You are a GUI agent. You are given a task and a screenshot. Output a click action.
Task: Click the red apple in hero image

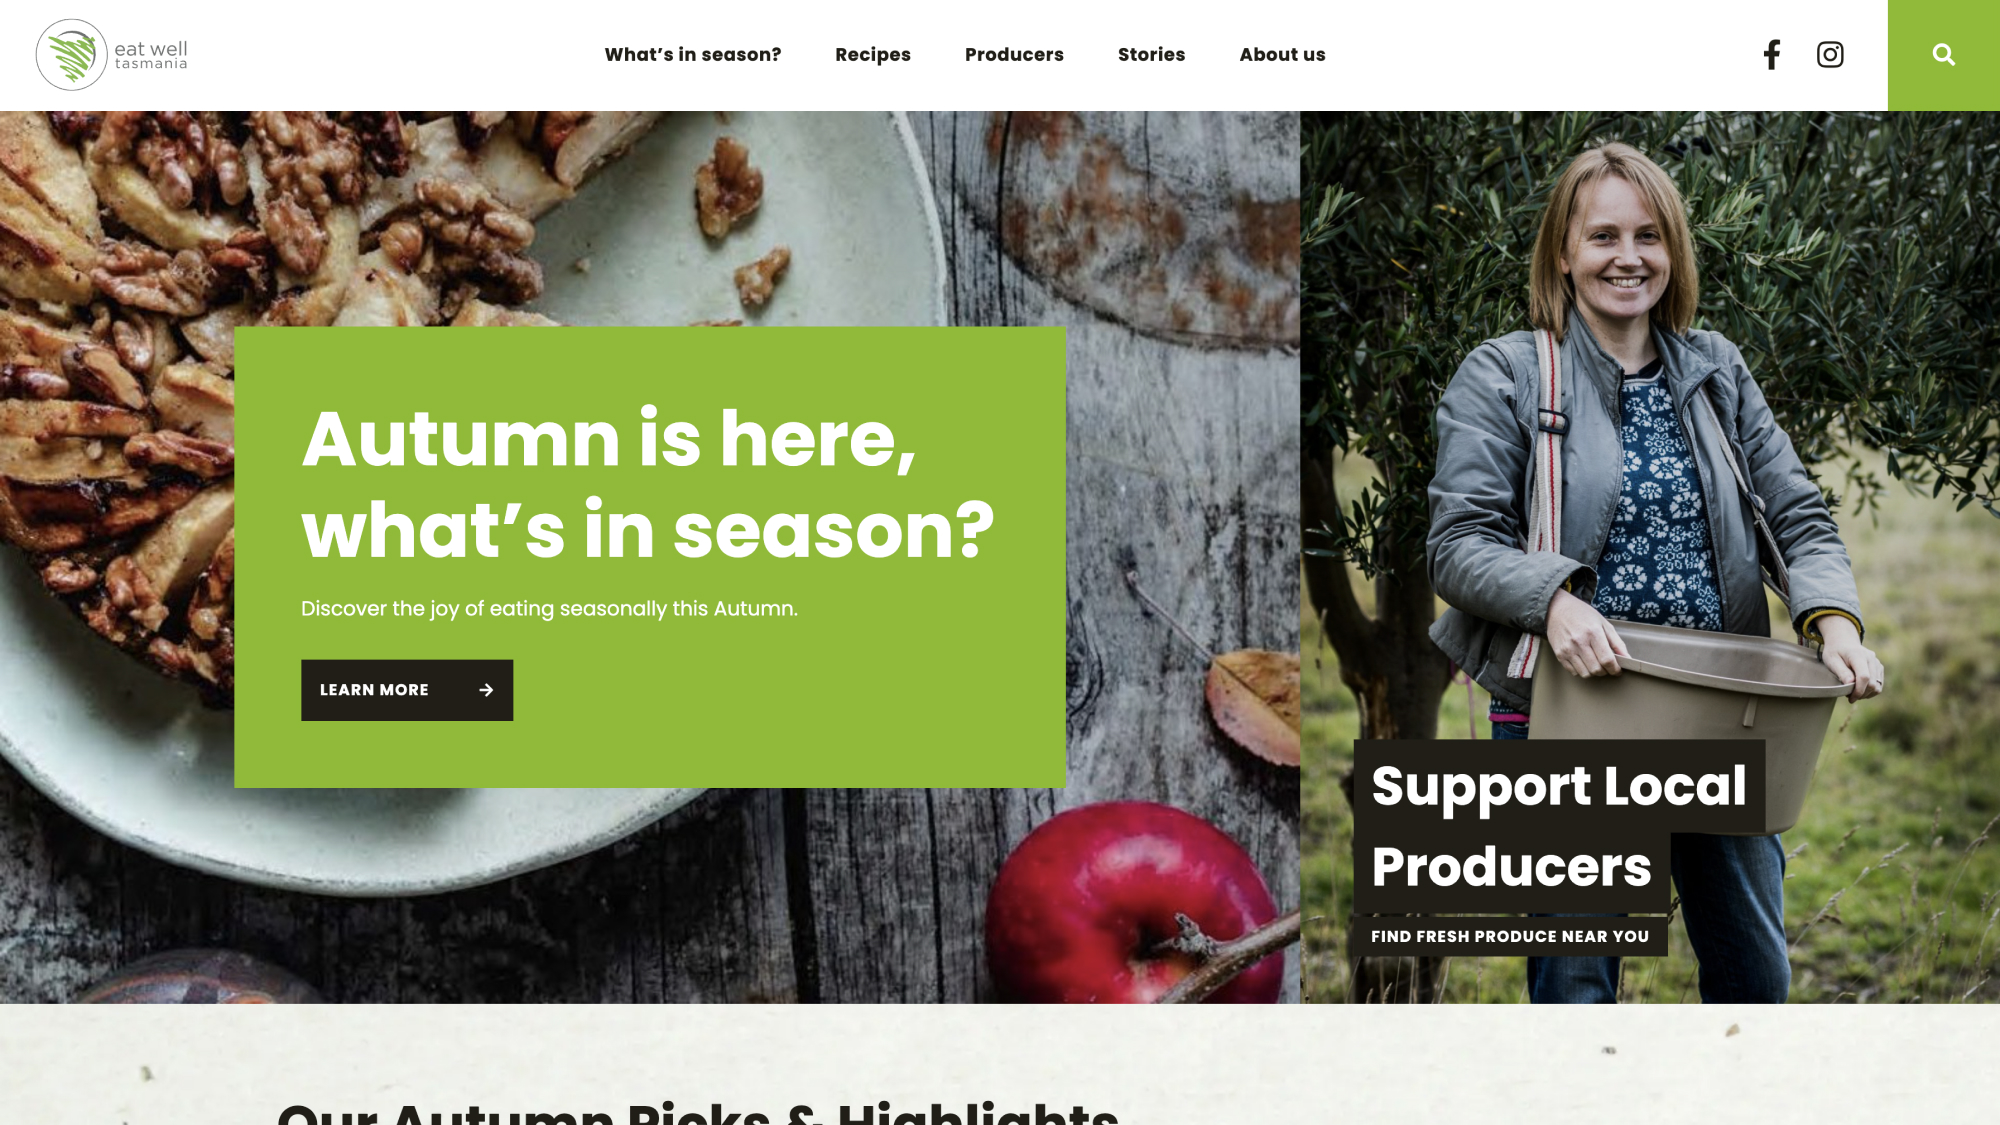pyautogui.click(x=1130, y=905)
